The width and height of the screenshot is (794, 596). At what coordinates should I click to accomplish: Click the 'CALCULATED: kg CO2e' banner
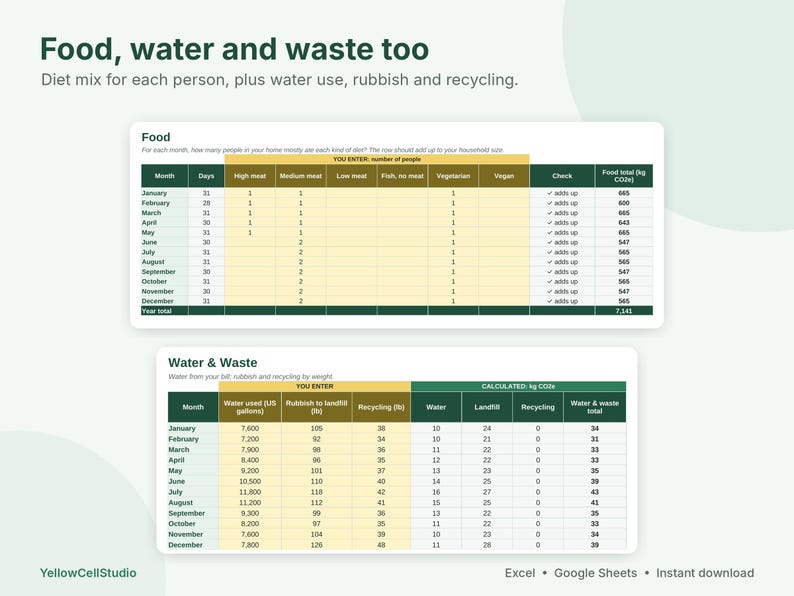pos(518,386)
